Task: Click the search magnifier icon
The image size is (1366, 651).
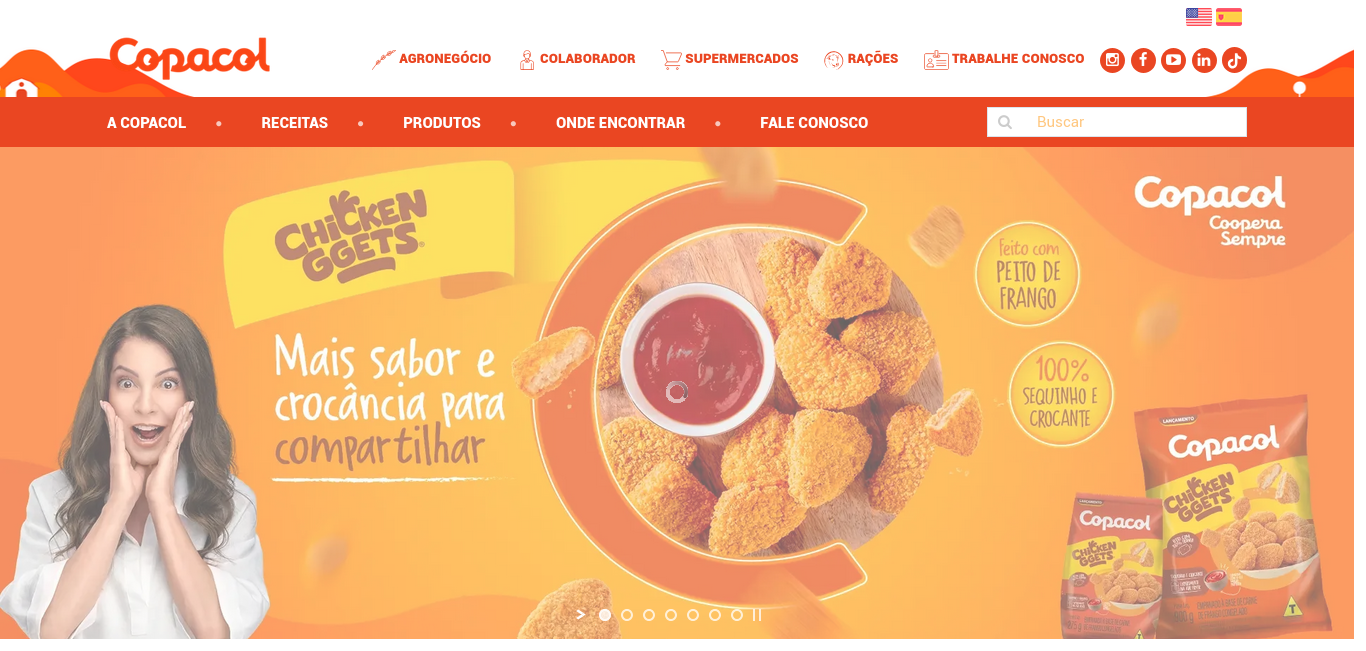Action: 1005,122
